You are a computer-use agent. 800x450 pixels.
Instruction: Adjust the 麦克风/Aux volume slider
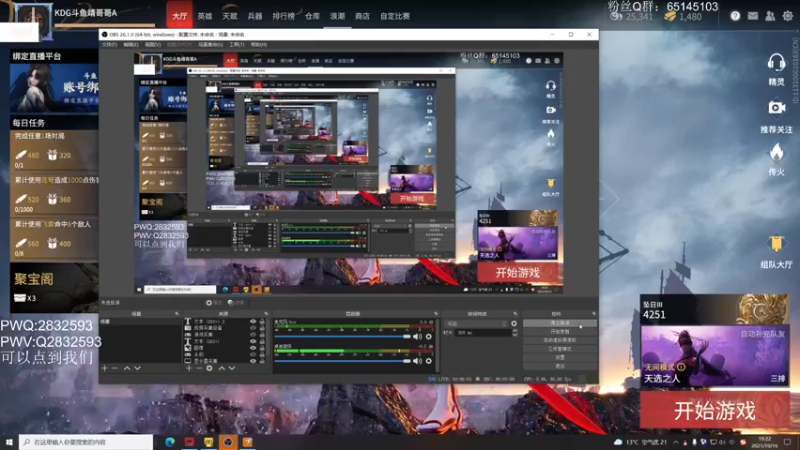pos(342,337)
